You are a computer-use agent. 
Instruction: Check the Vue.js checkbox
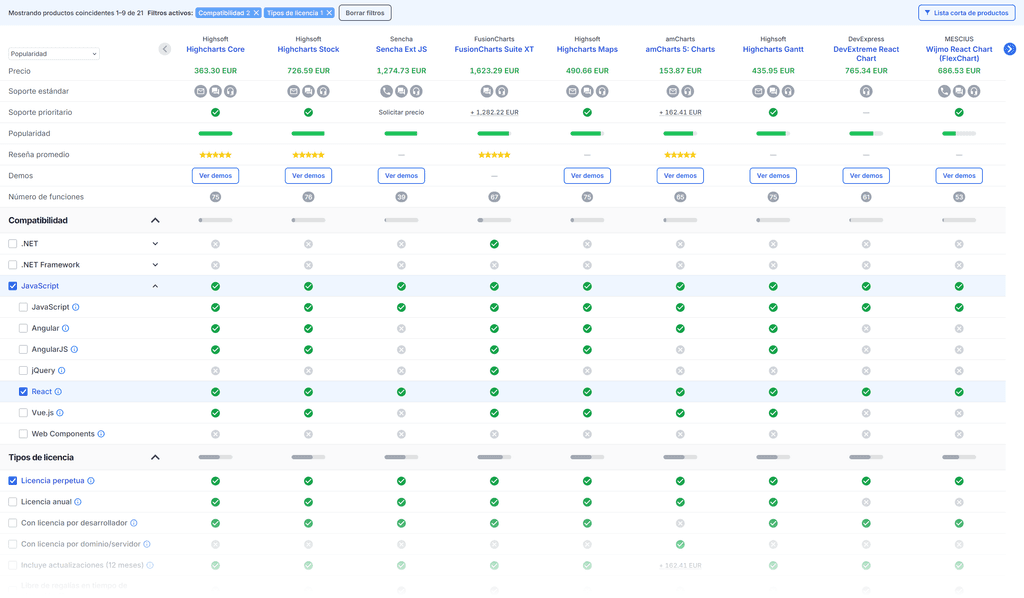[x=24, y=413]
